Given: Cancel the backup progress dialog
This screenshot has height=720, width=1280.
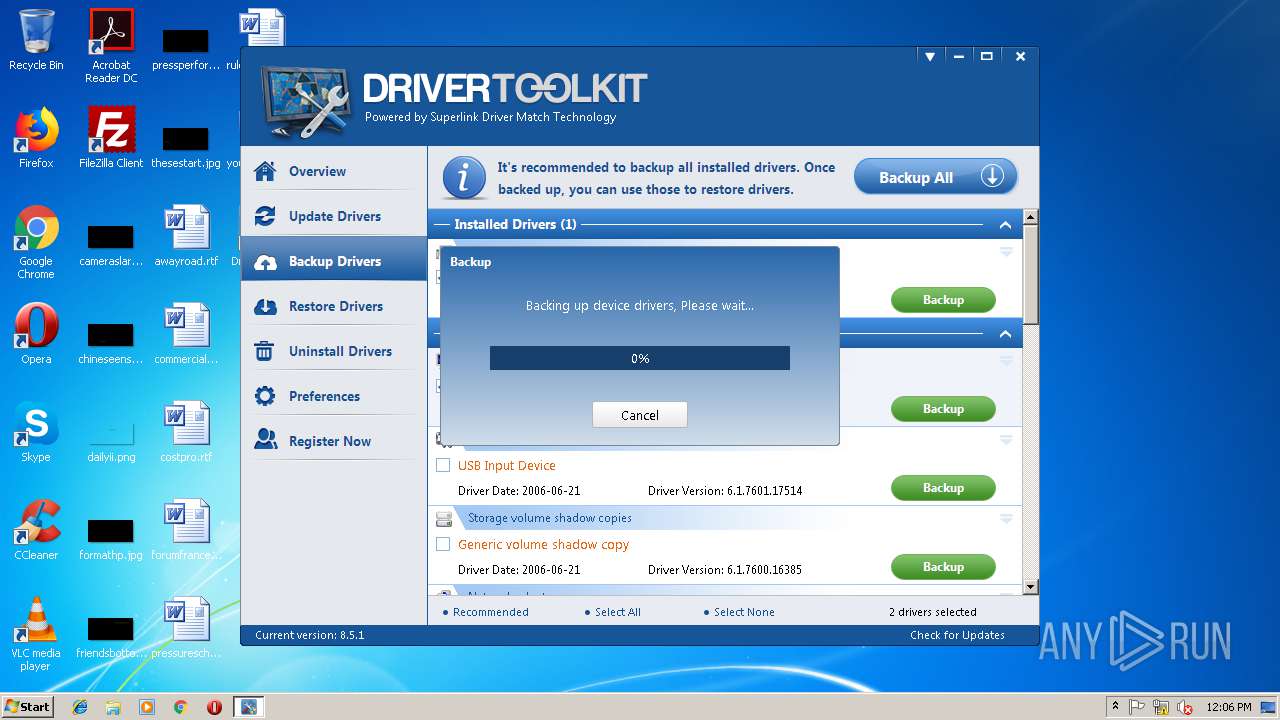Looking at the screenshot, I should point(639,415).
